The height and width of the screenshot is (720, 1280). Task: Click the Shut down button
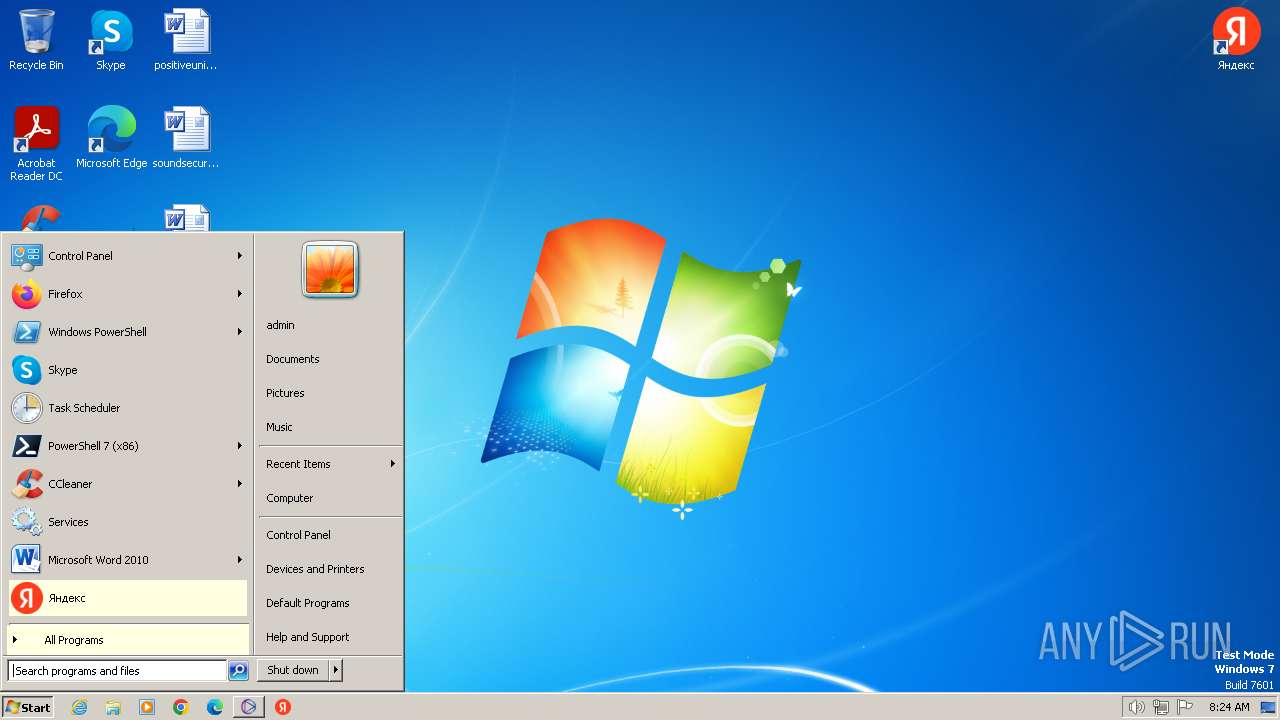click(293, 670)
